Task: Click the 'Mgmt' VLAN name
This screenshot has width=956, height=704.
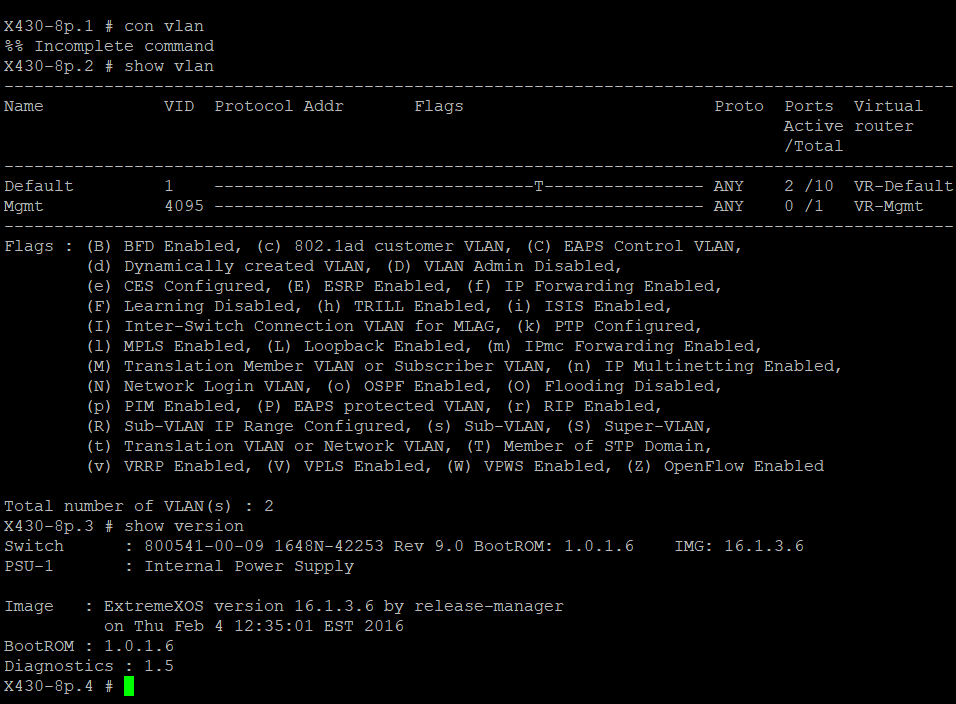Action: pyautogui.click(x=24, y=206)
